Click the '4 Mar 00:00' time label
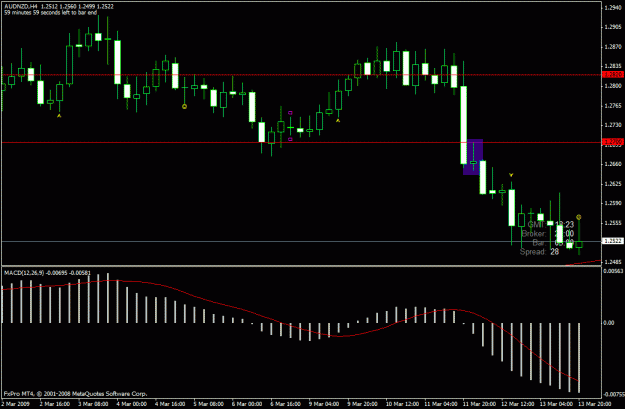Image resolution: width=625 pixels, height=409 pixels. [132, 404]
